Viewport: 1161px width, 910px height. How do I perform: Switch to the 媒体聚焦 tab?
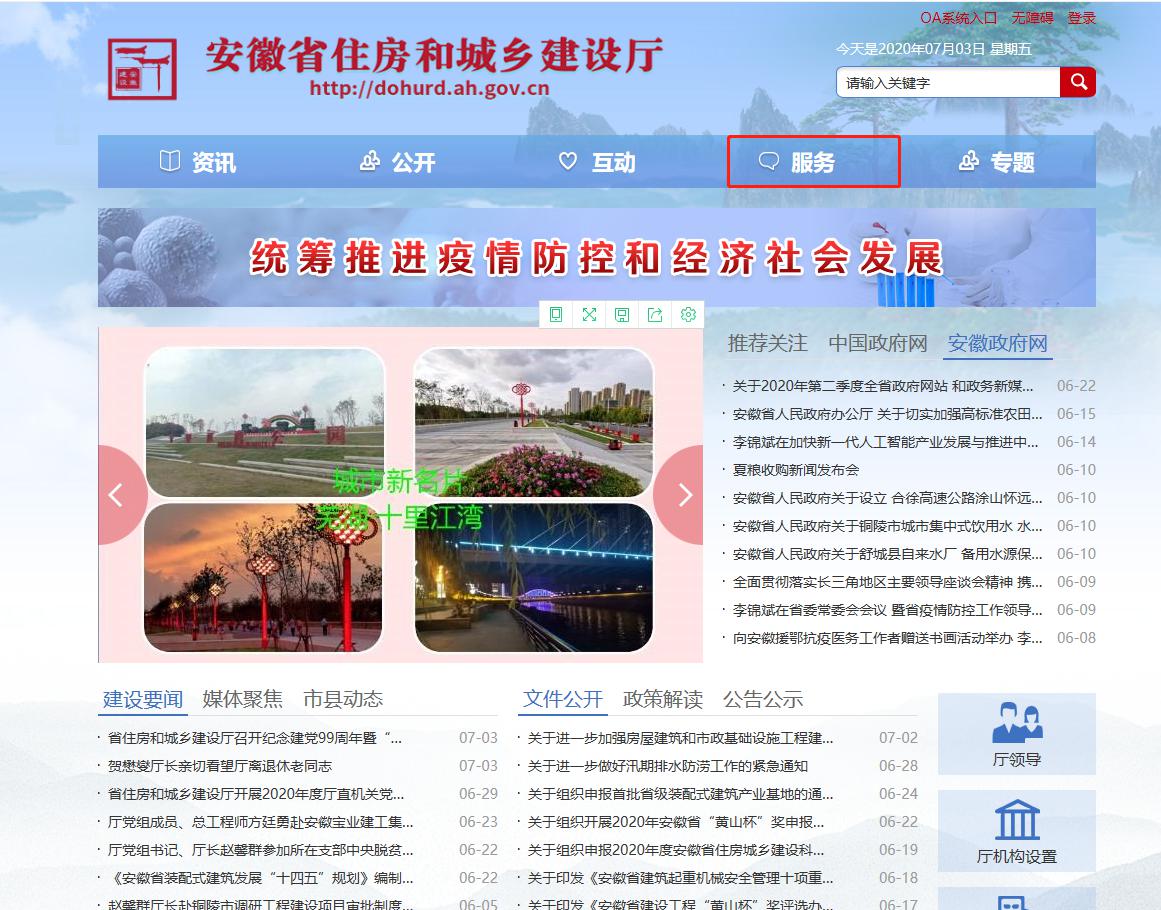point(242,699)
